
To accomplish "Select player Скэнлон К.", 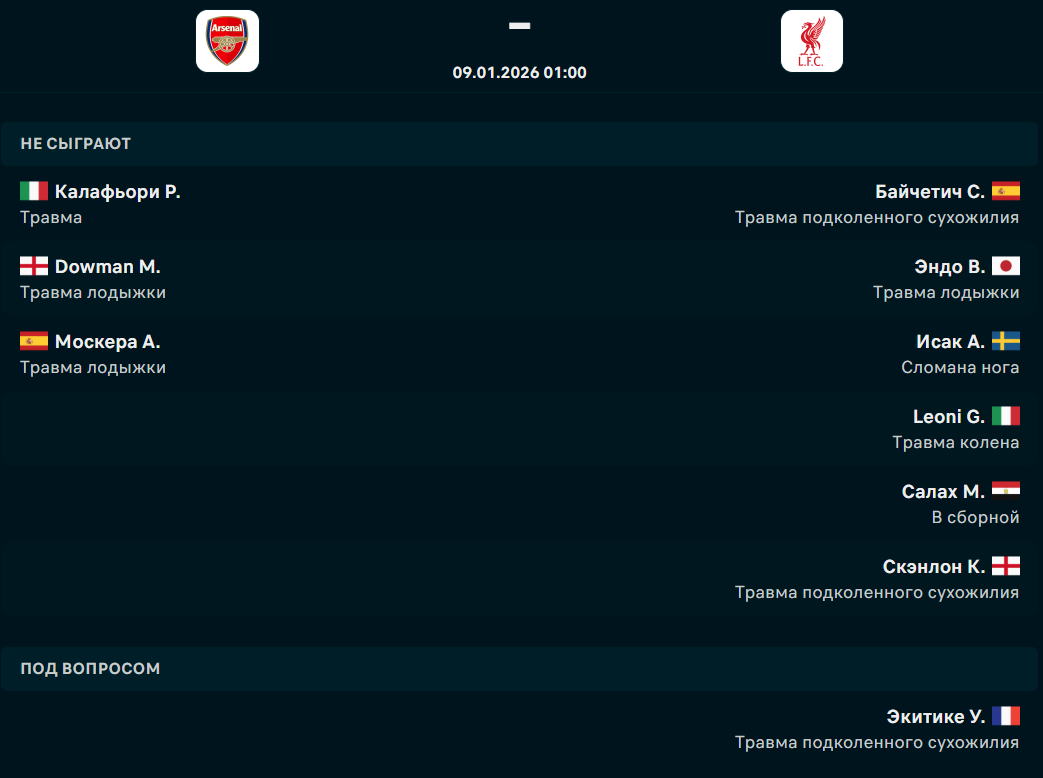I will pos(933,567).
